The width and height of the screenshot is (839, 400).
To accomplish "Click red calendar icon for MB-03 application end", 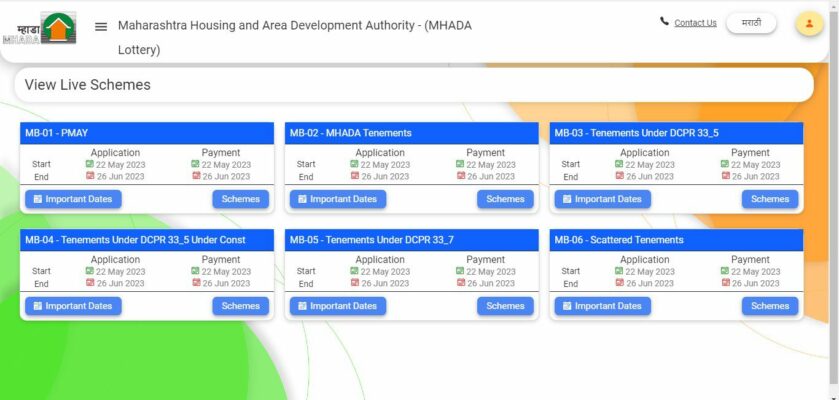I will (620, 176).
